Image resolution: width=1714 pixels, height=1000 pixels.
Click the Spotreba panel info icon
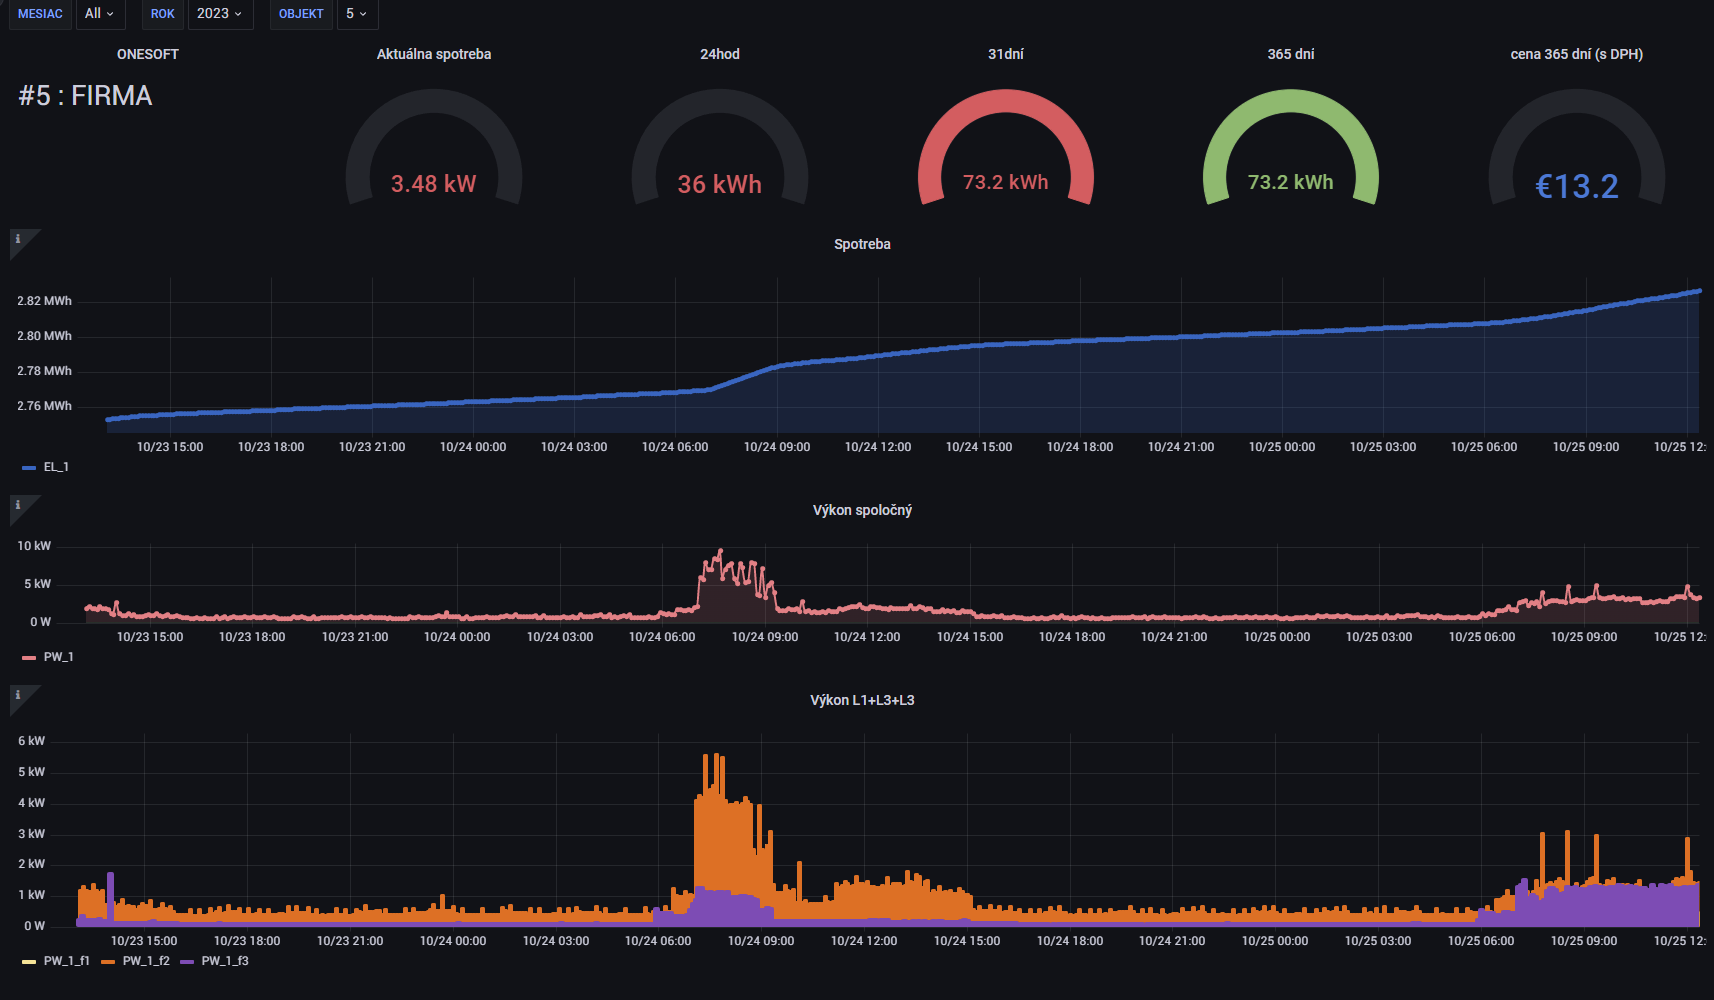(18, 239)
